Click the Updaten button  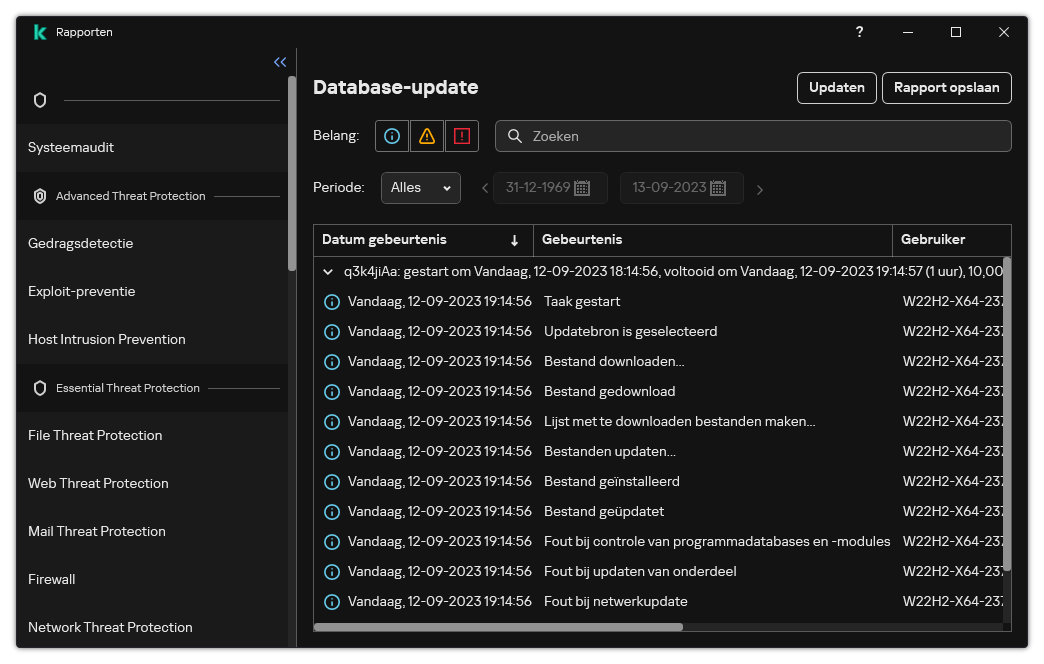click(836, 88)
